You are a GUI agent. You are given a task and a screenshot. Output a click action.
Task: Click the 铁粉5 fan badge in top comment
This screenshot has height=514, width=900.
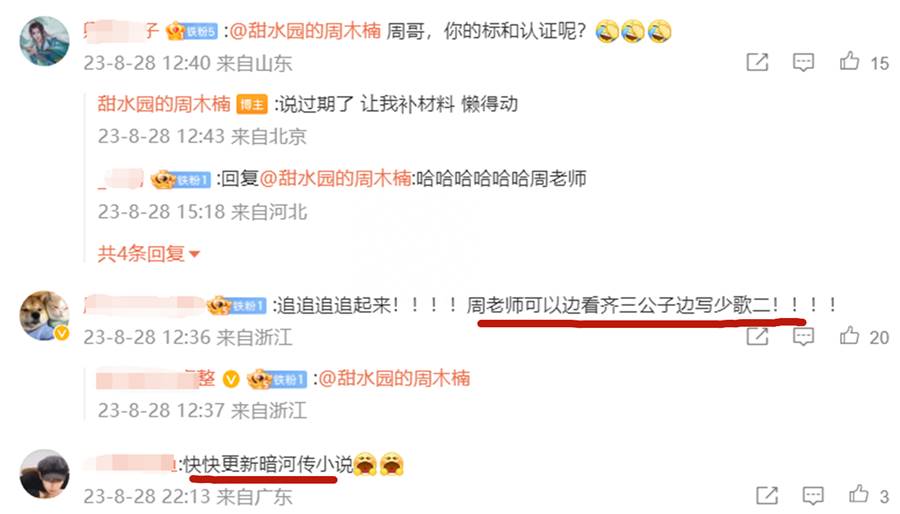(192, 31)
